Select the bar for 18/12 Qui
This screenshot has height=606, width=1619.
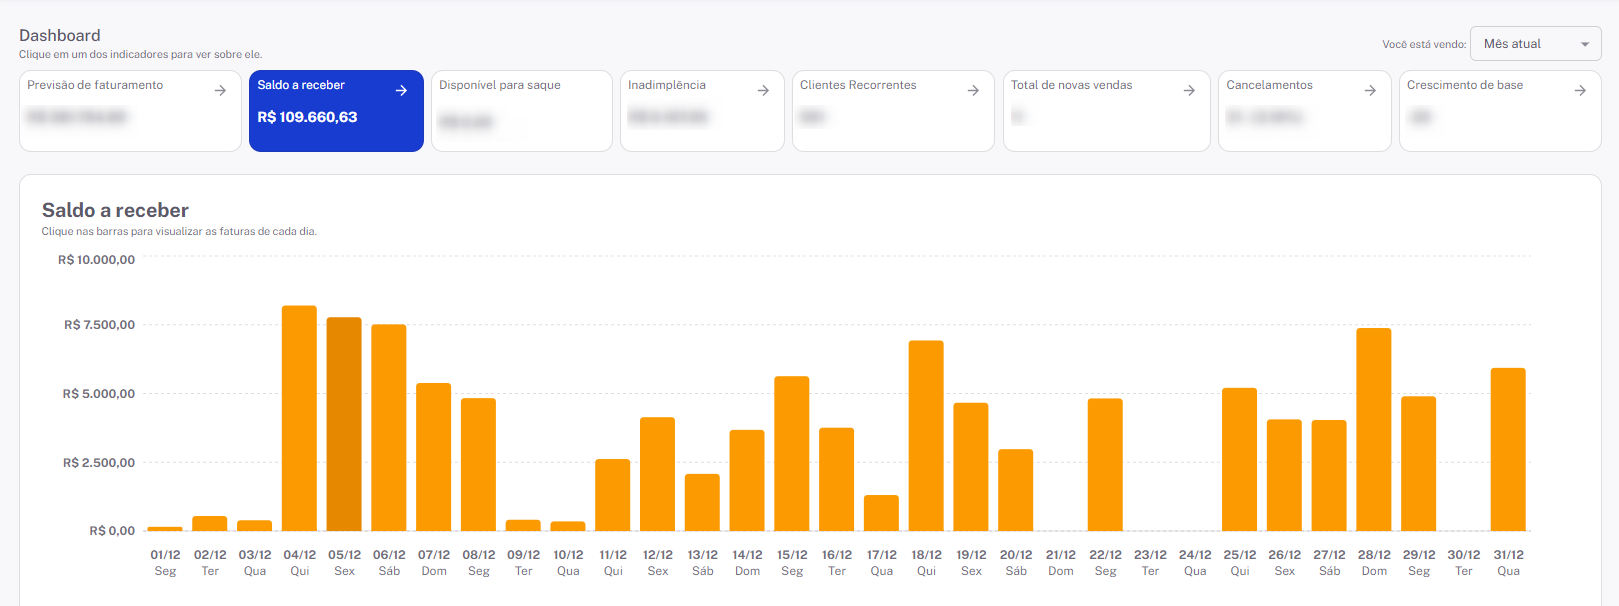coord(926,436)
